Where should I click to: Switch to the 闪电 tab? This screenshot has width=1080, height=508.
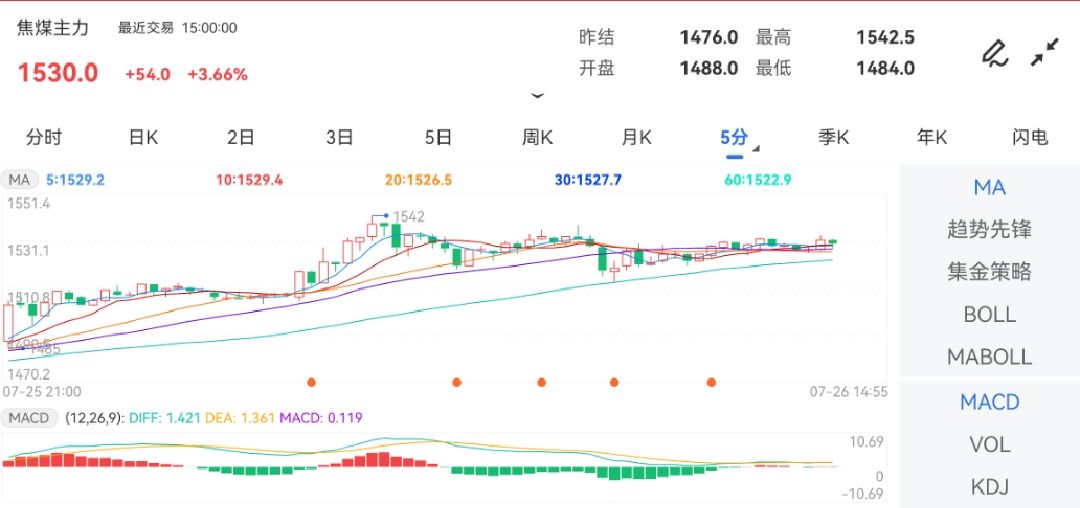[x=1030, y=137]
